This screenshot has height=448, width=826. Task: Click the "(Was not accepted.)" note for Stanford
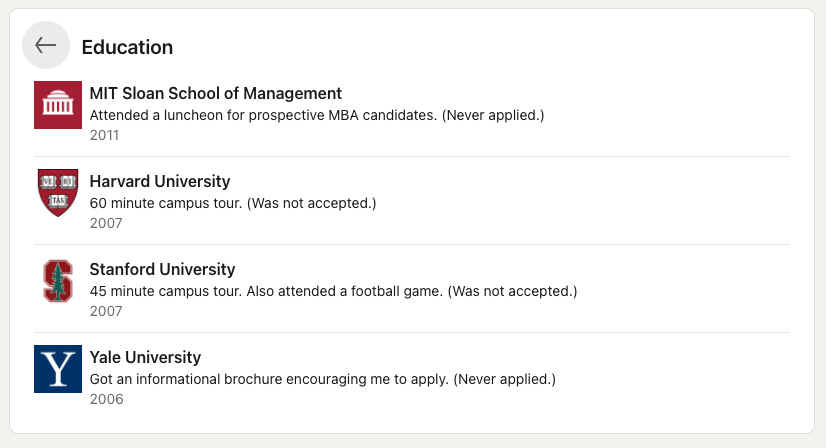coord(513,291)
